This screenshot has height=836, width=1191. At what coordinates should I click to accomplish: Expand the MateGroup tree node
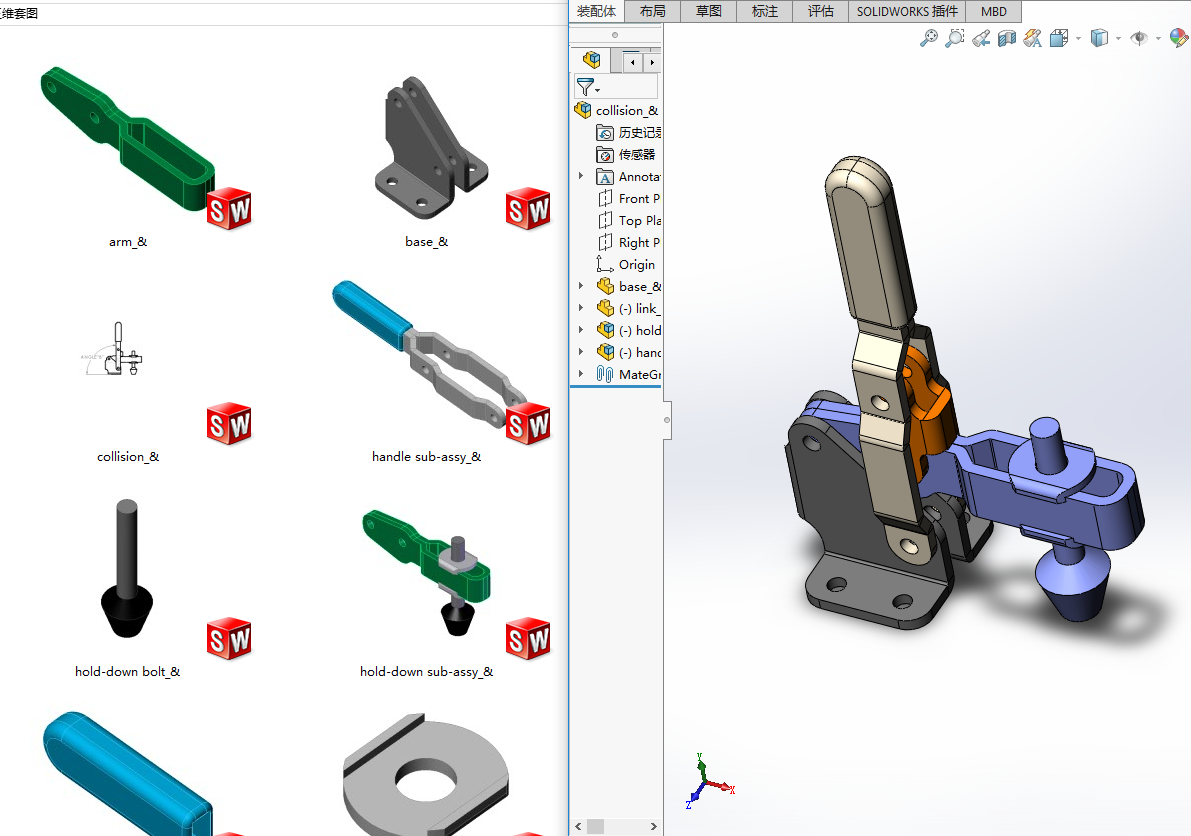581,374
